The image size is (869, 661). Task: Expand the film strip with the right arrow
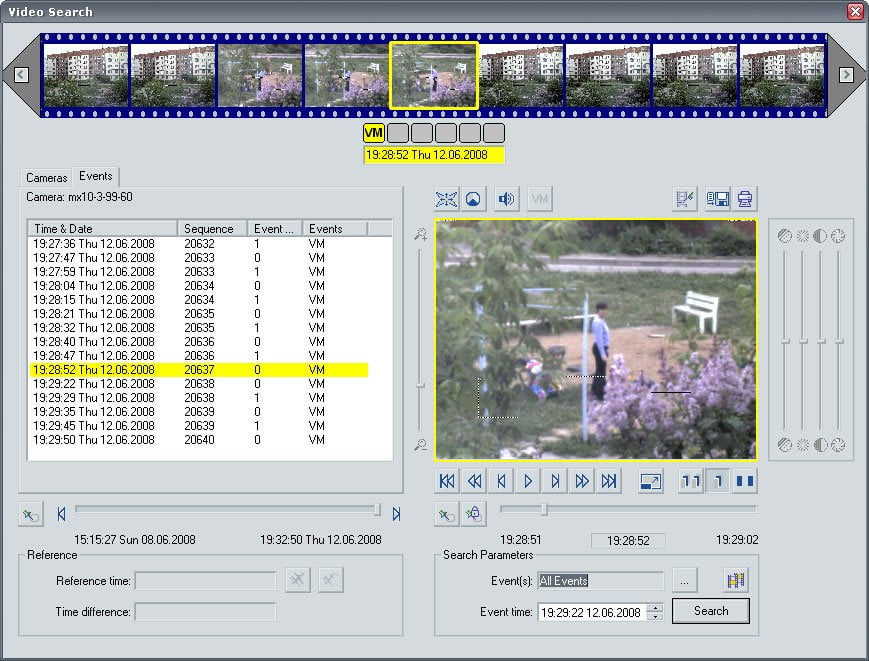846,74
